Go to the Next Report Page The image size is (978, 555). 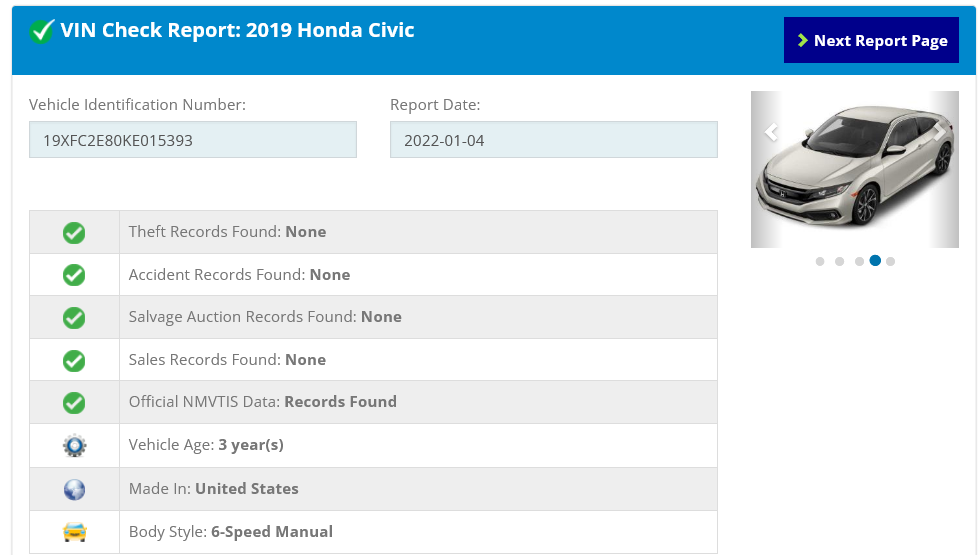click(871, 41)
